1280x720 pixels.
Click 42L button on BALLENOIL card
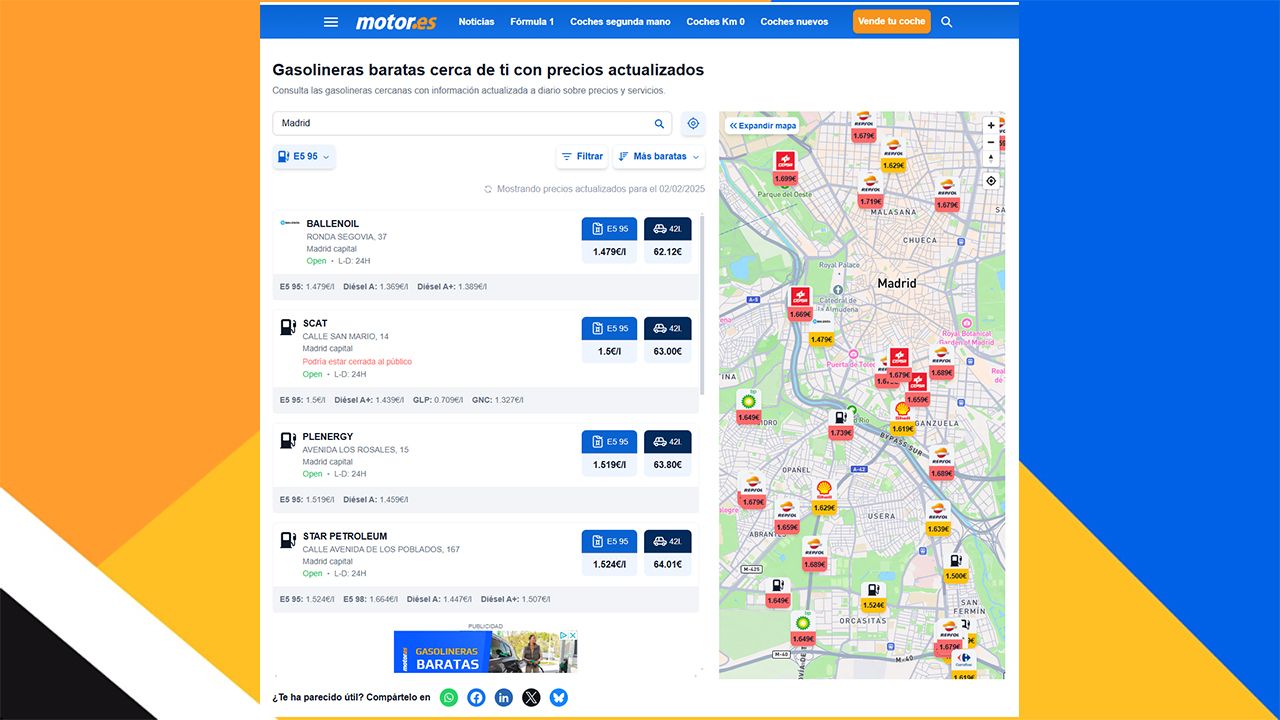[667, 229]
